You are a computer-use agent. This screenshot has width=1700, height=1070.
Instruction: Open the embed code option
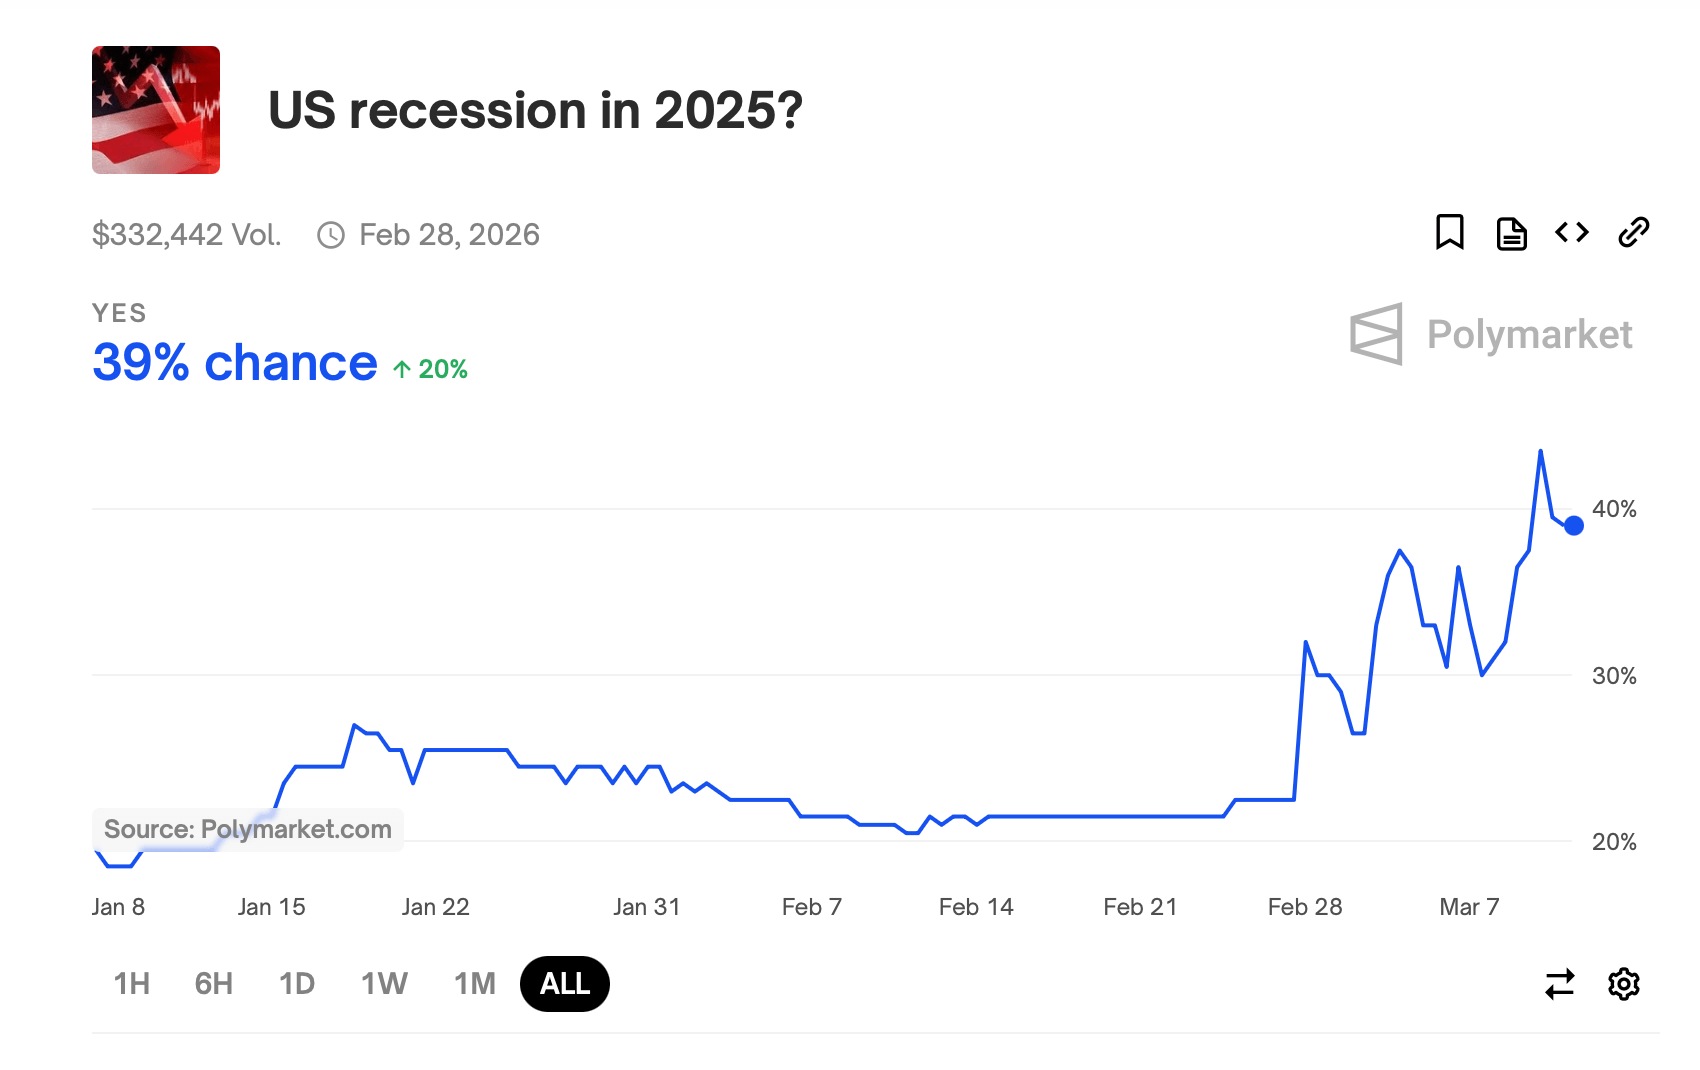tap(1571, 232)
